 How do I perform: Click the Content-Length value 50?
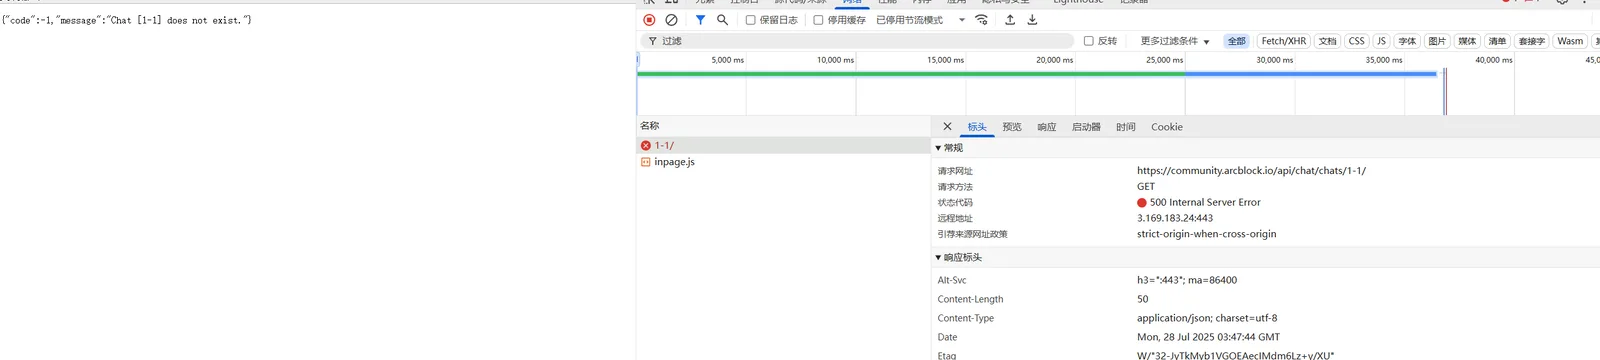[1143, 299]
